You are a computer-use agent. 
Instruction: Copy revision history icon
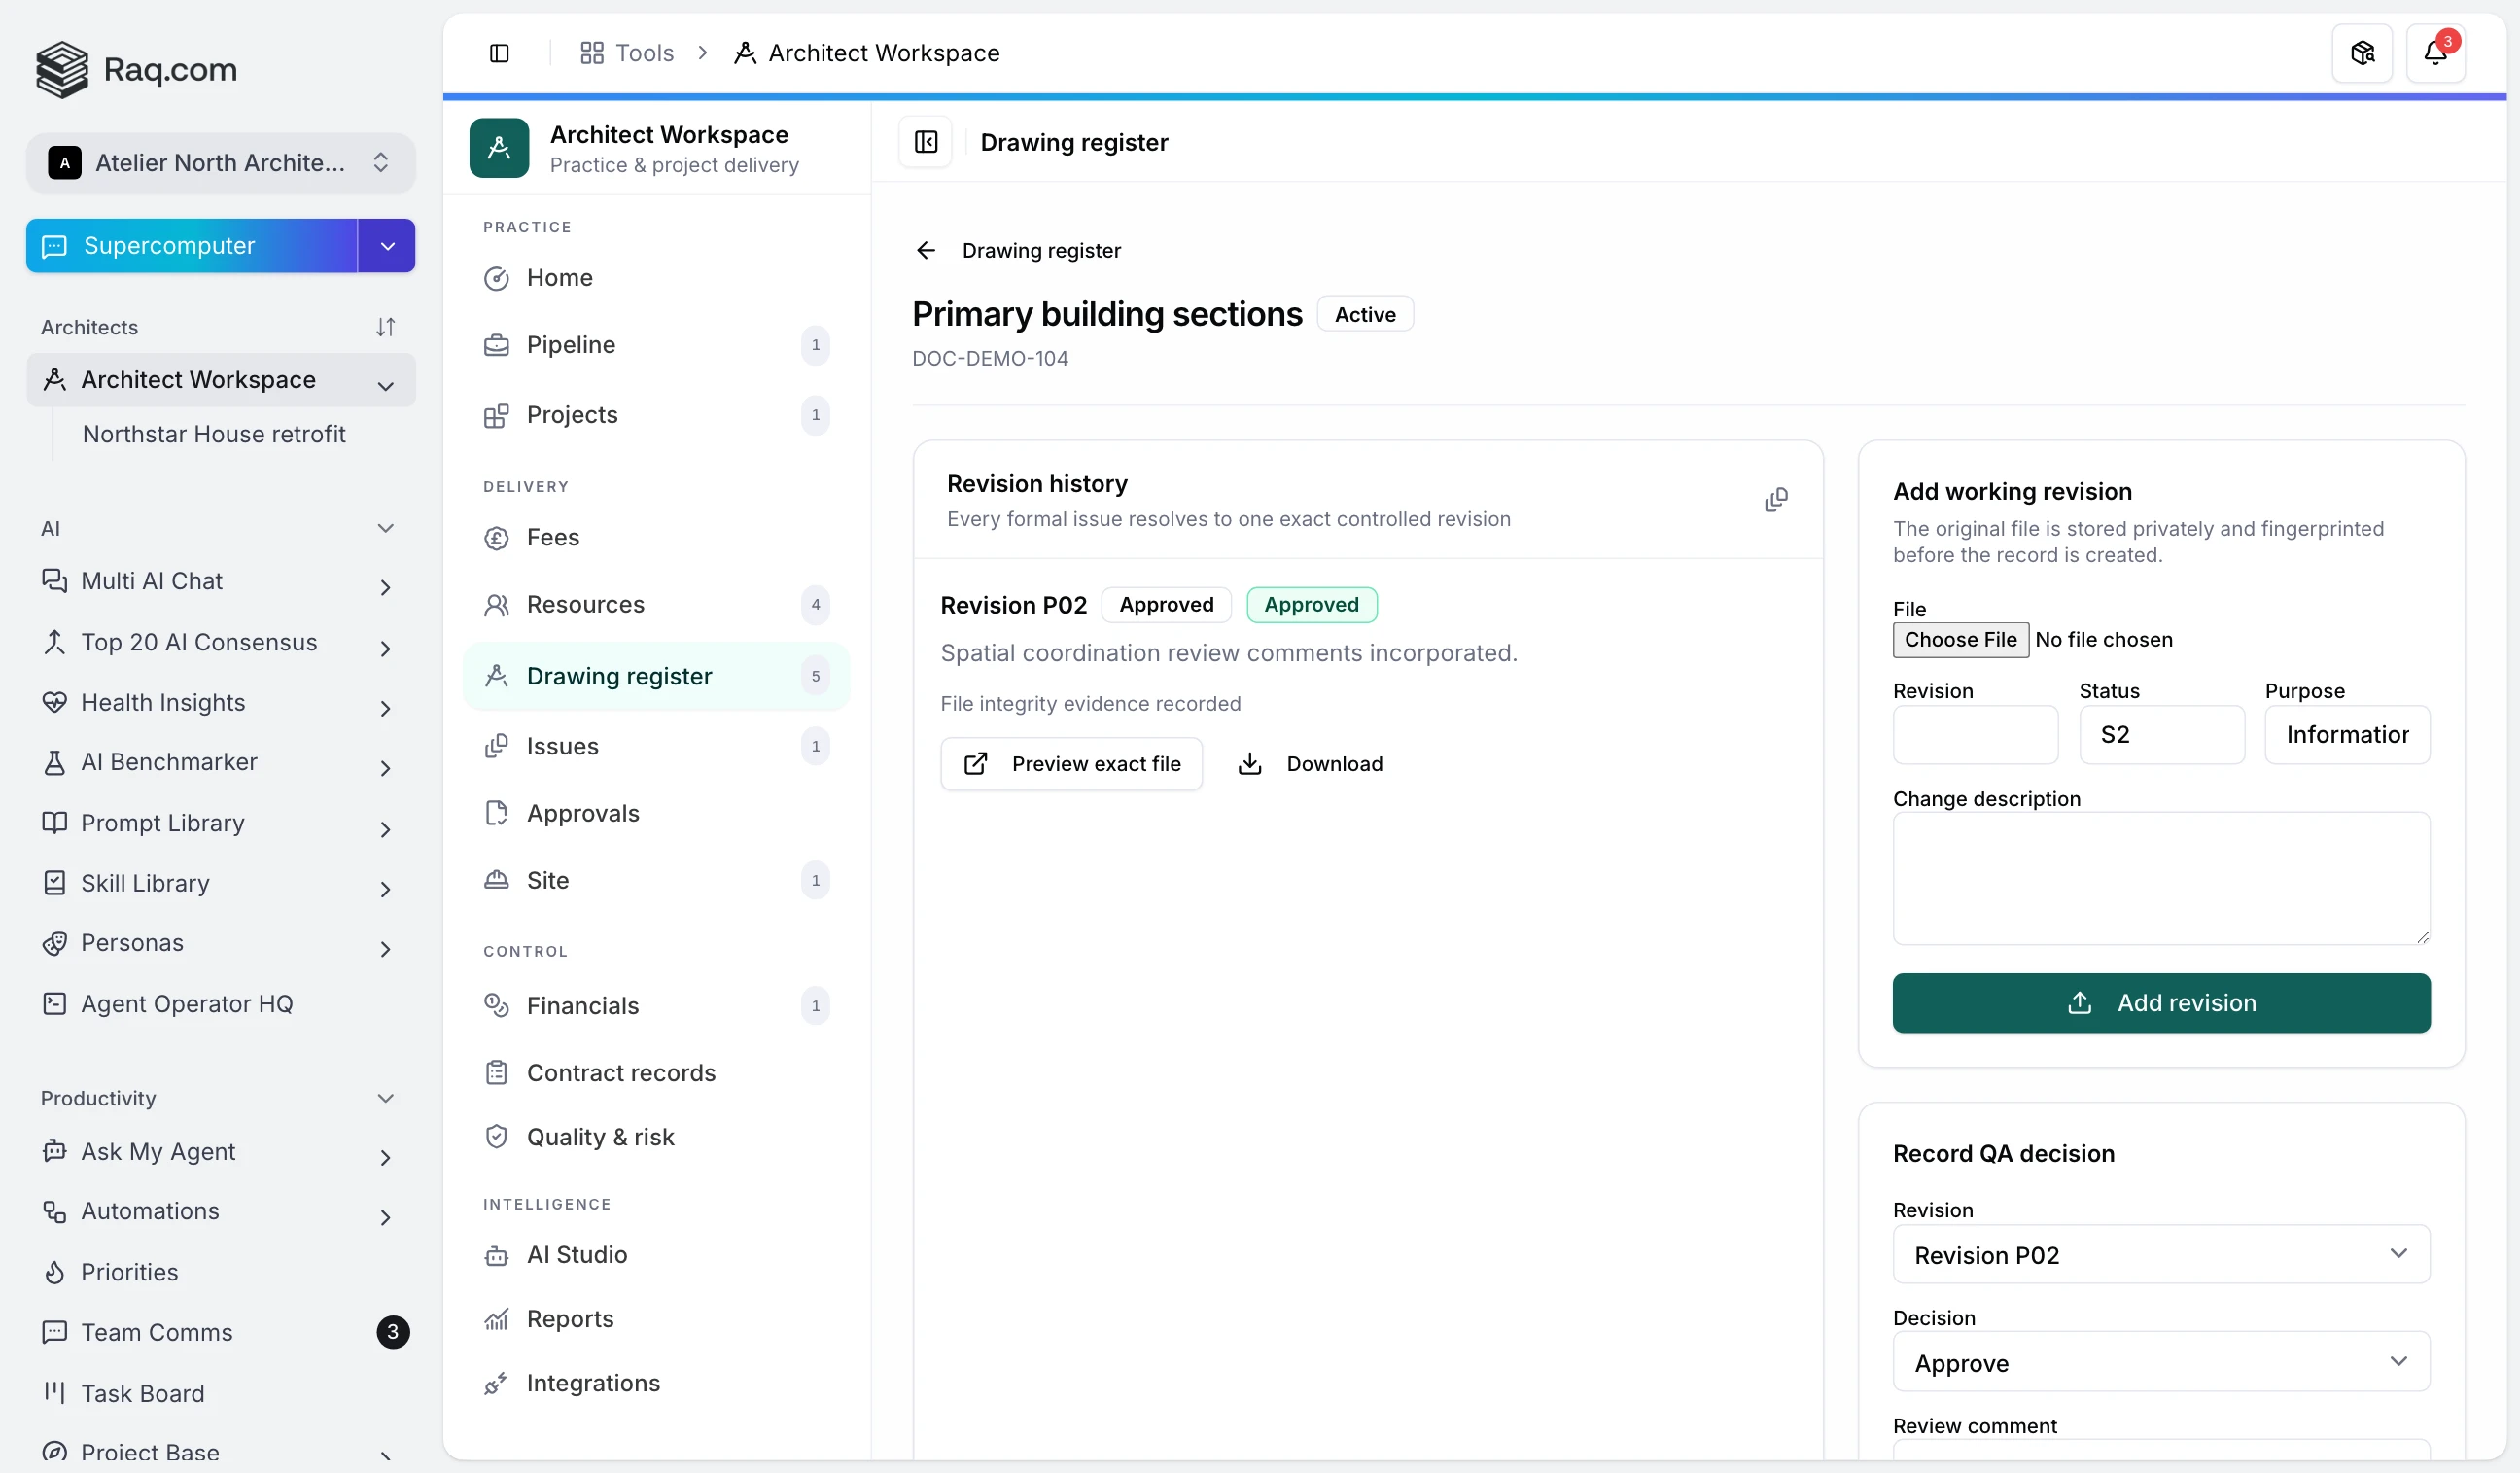1776,499
